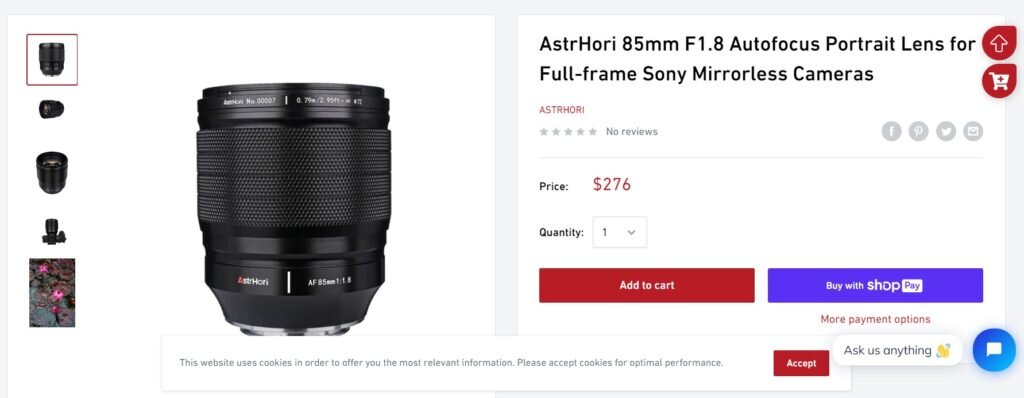Click the No reviews link
This screenshot has width=1024, height=398.
tap(632, 132)
